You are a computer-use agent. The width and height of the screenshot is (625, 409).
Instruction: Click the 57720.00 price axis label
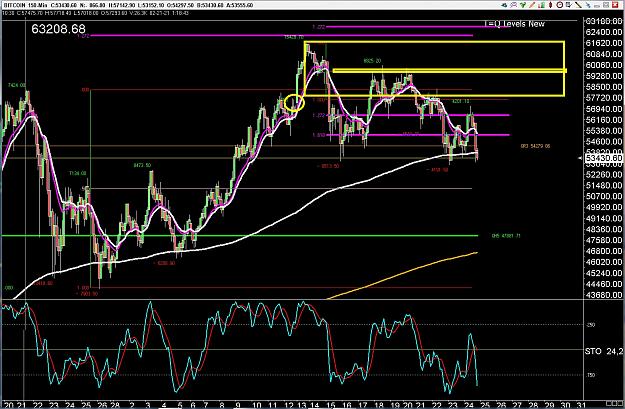coord(604,98)
